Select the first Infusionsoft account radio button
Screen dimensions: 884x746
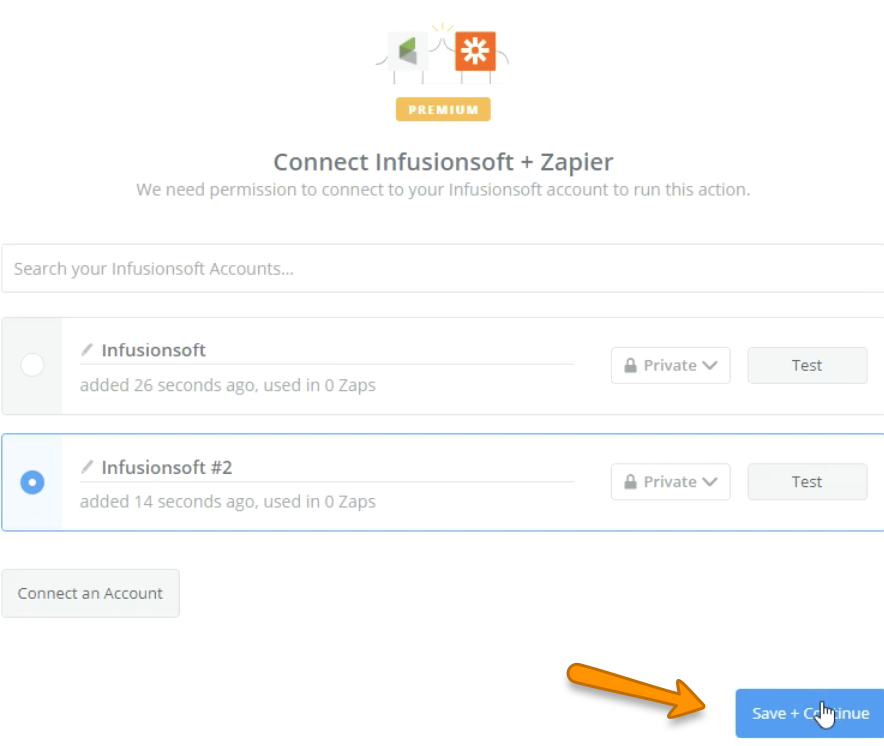pos(32,365)
